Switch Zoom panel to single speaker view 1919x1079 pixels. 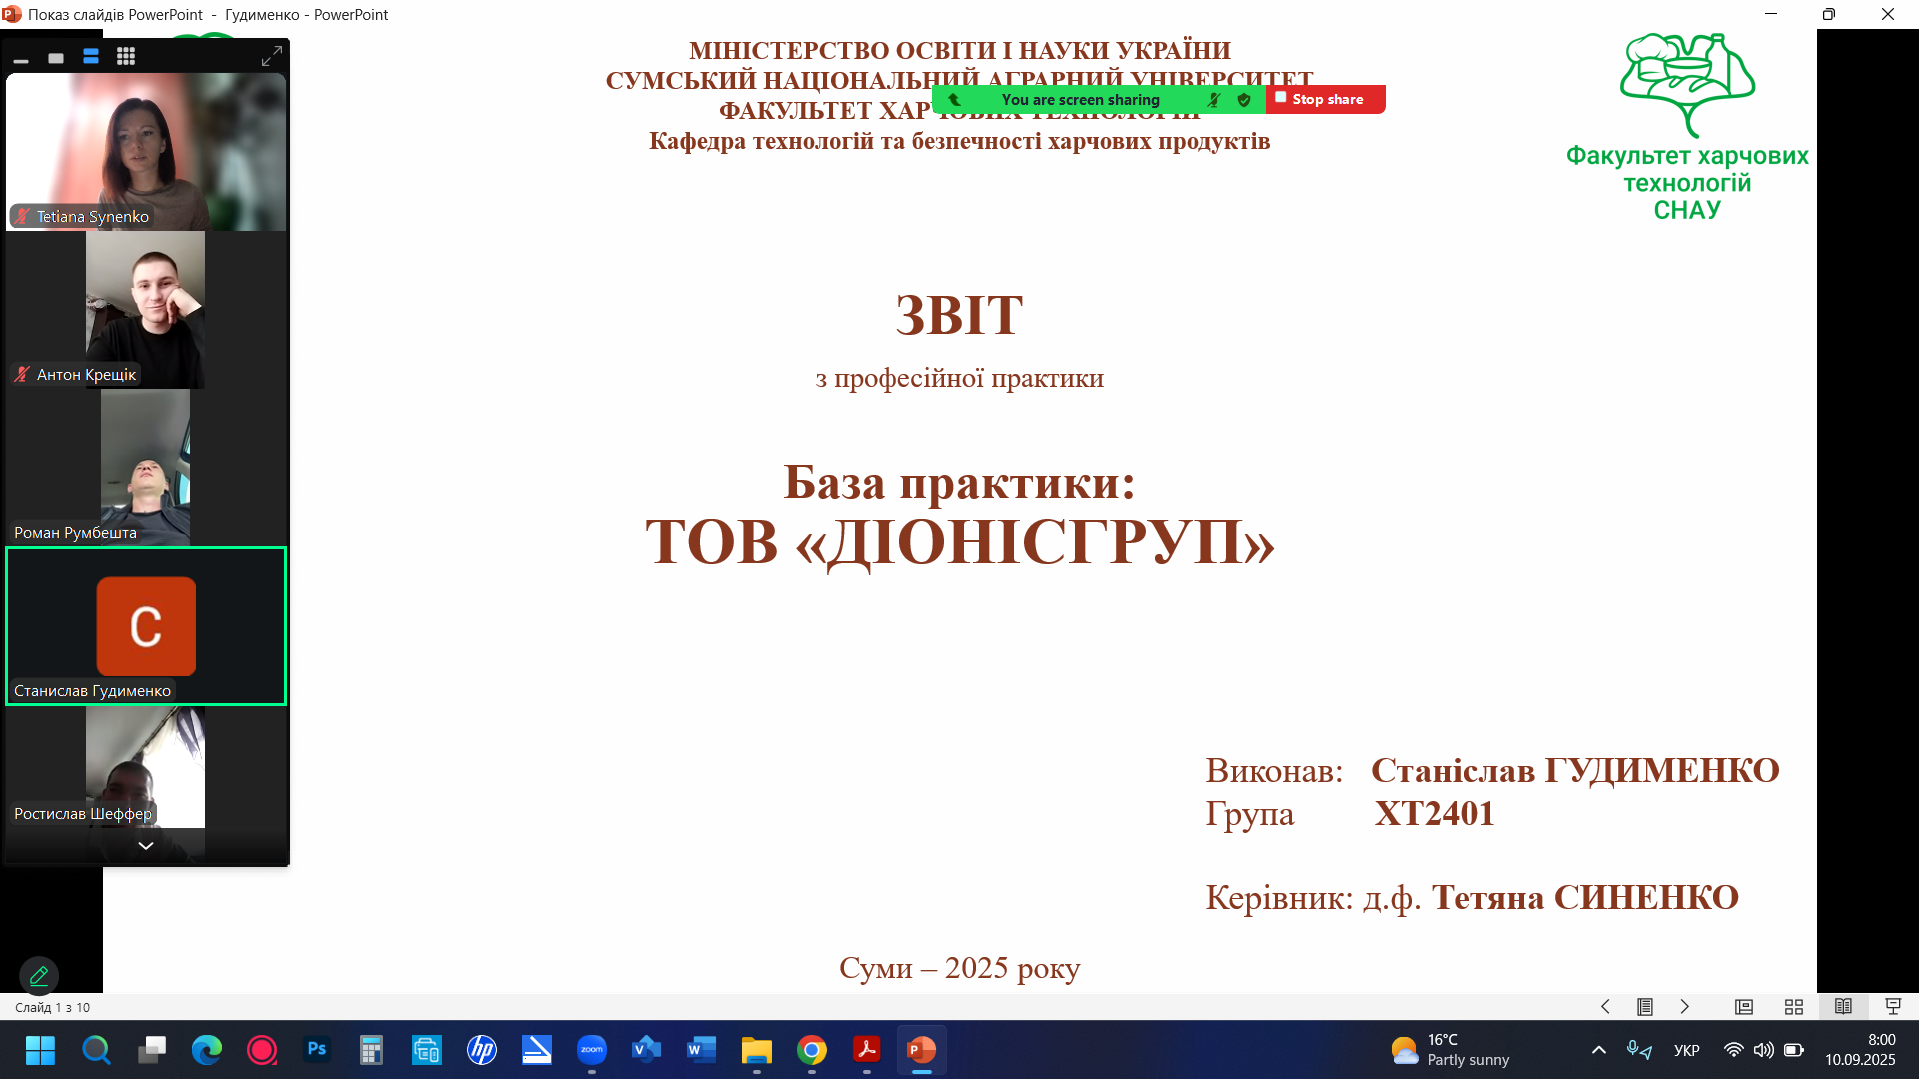point(56,58)
